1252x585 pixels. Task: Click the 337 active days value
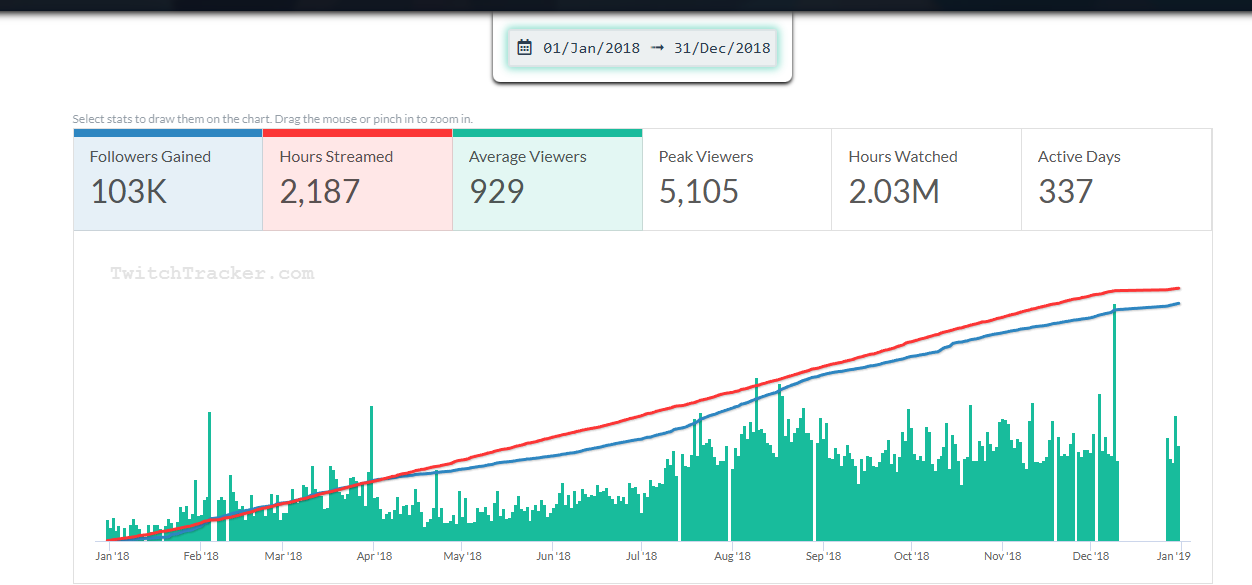1066,191
